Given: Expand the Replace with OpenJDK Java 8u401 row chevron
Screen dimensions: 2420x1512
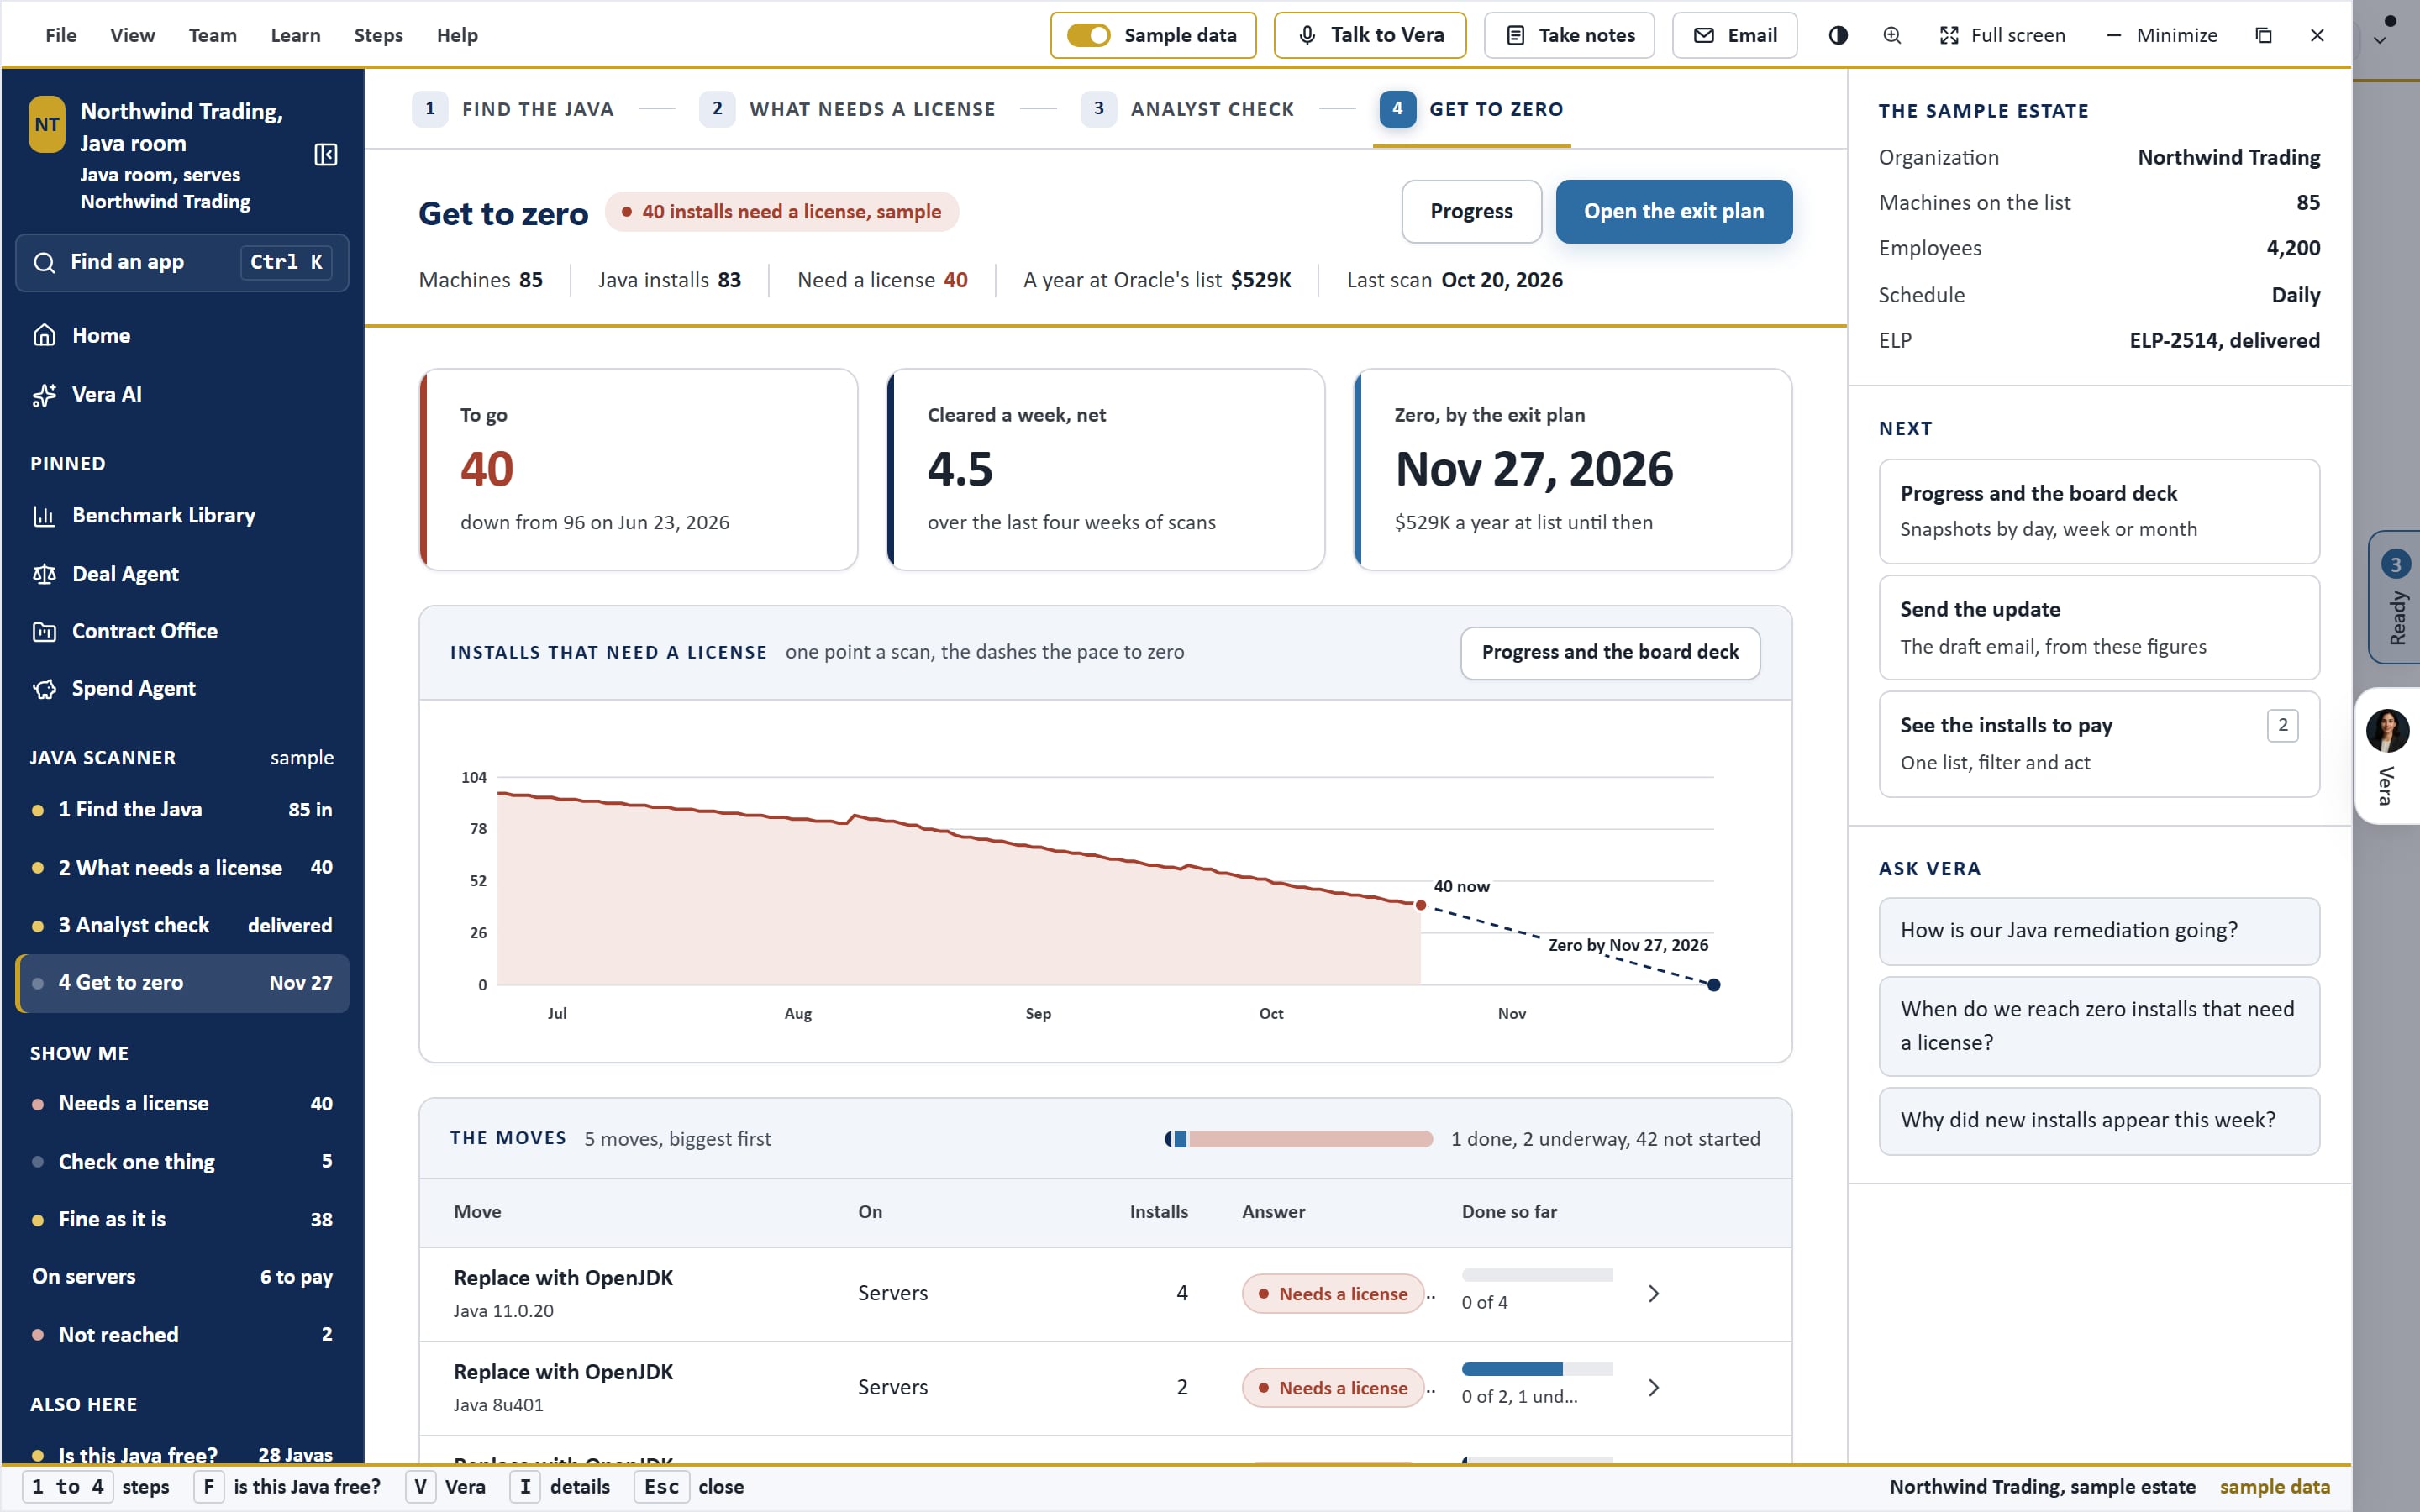Looking at the screenshot, I should [1654, 1388].
